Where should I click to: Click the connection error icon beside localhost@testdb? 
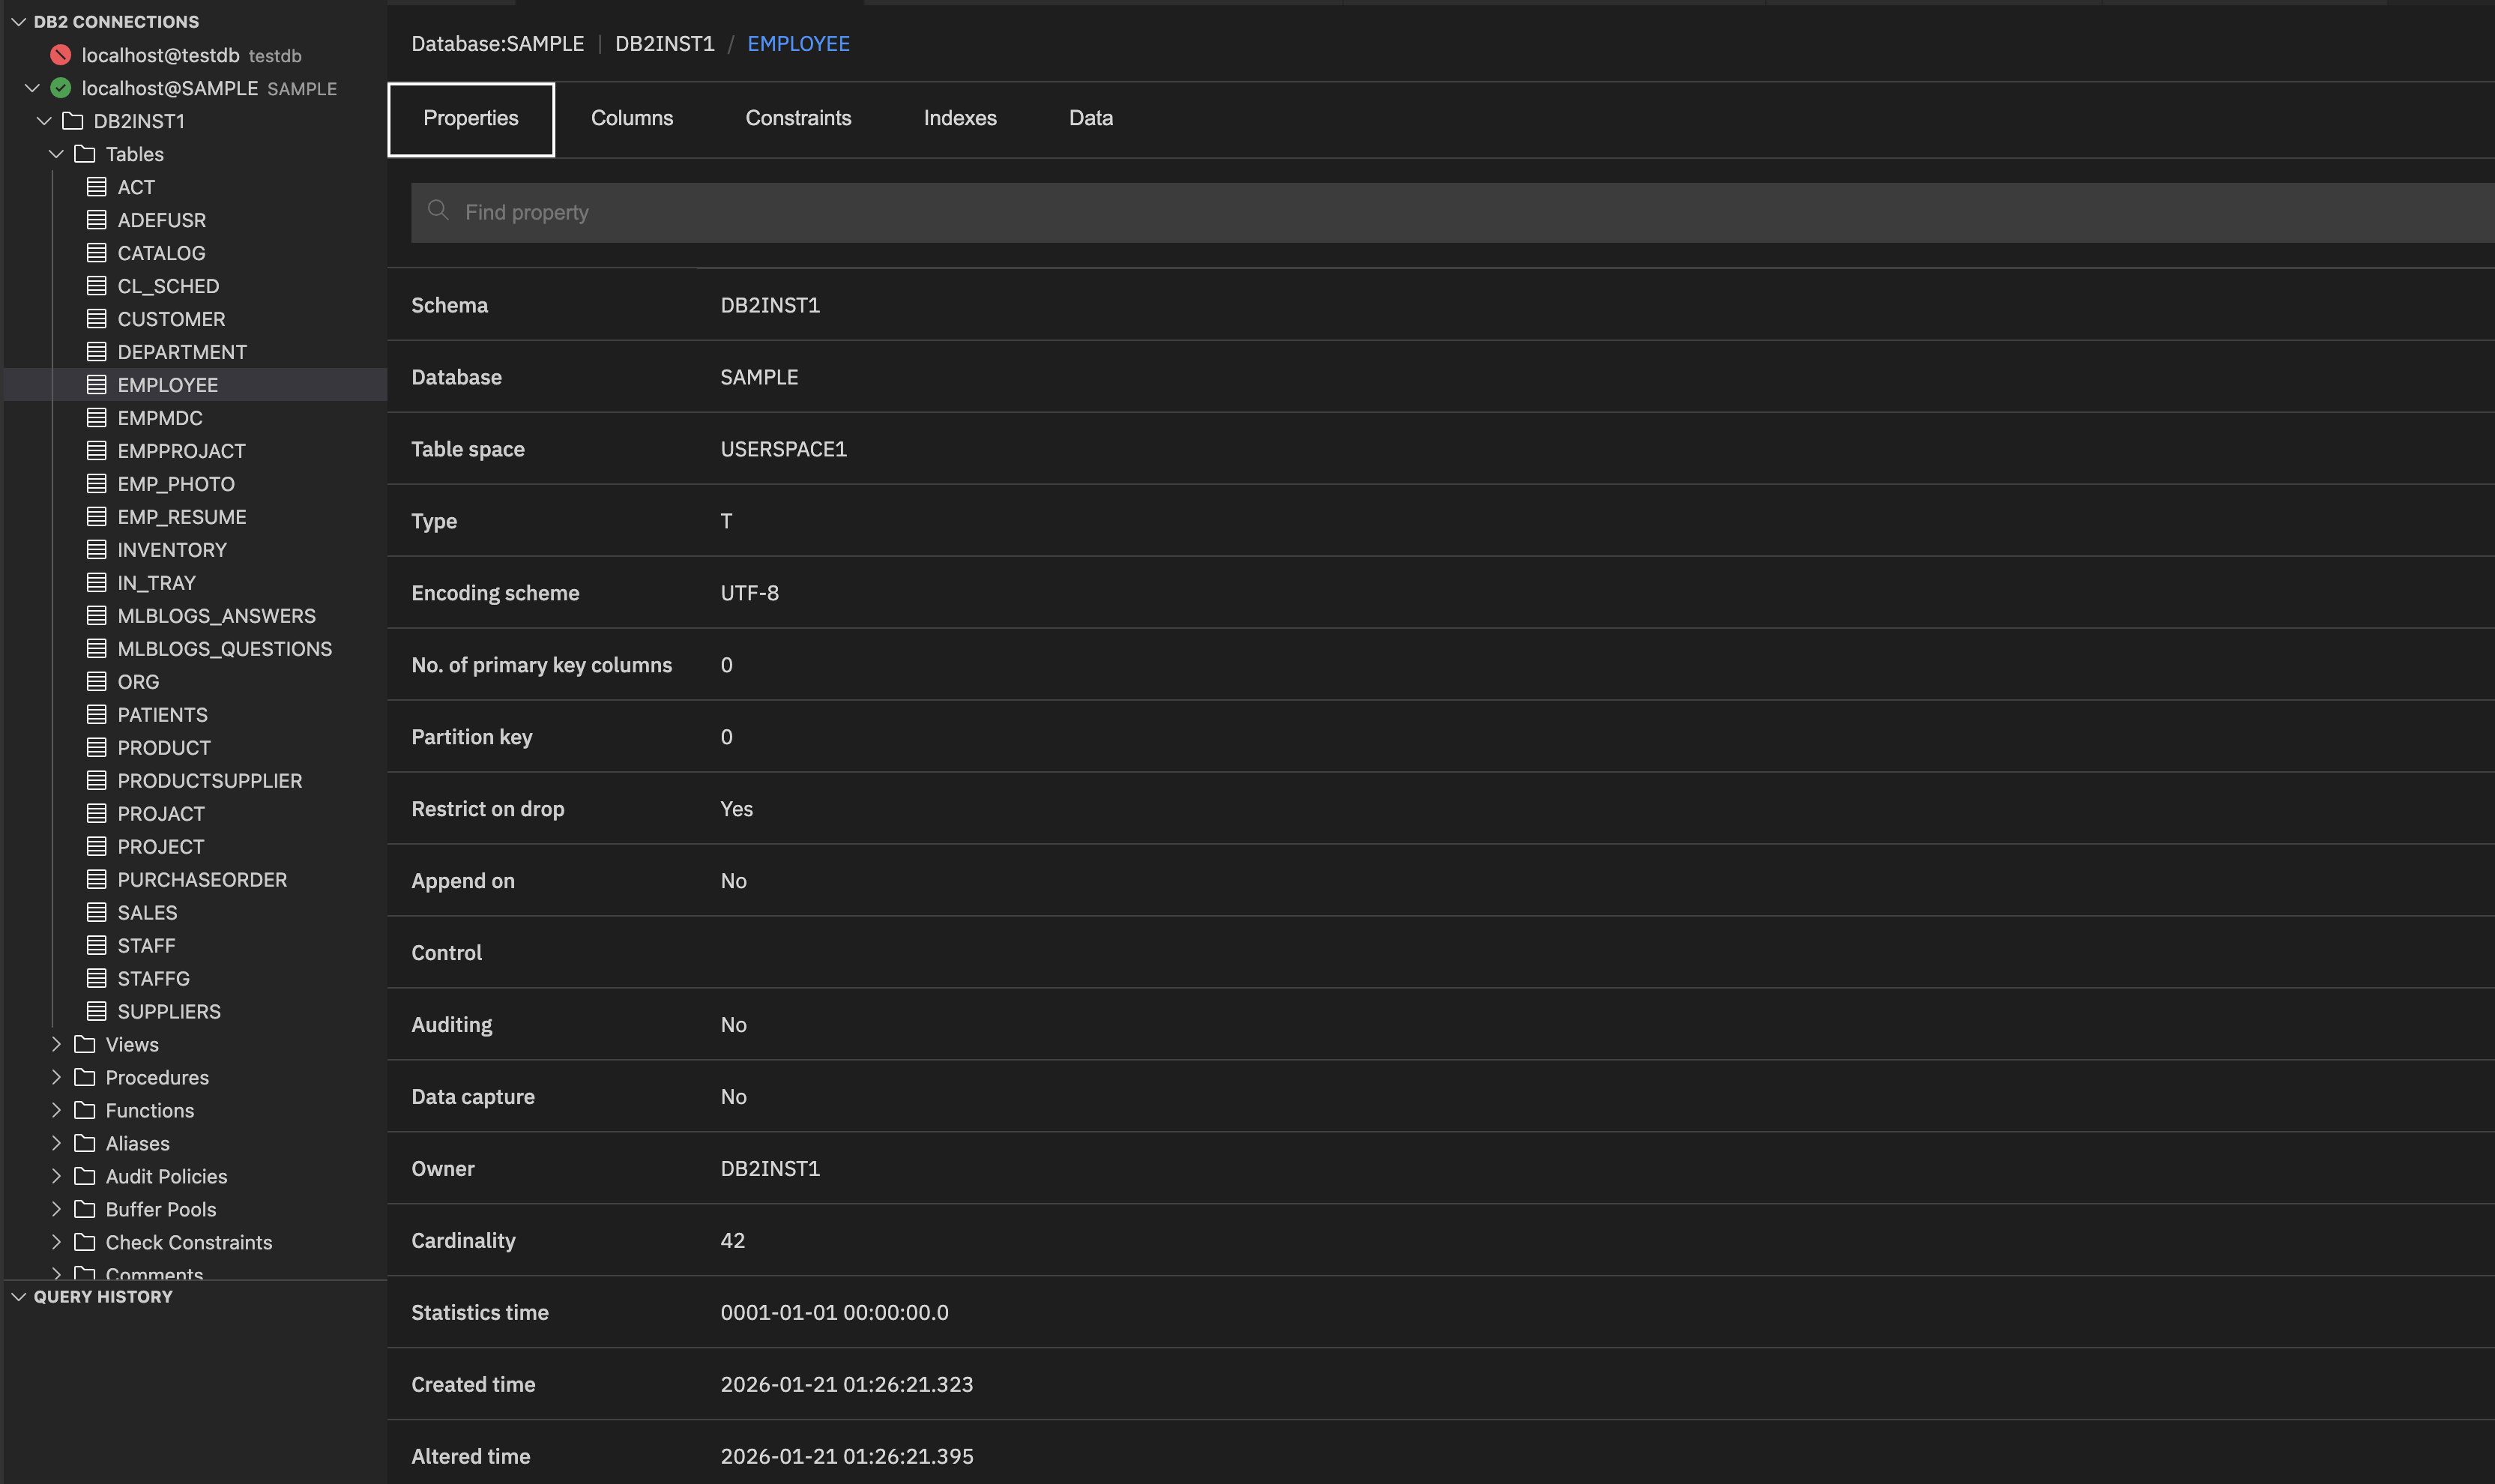(x=60, y=55)
